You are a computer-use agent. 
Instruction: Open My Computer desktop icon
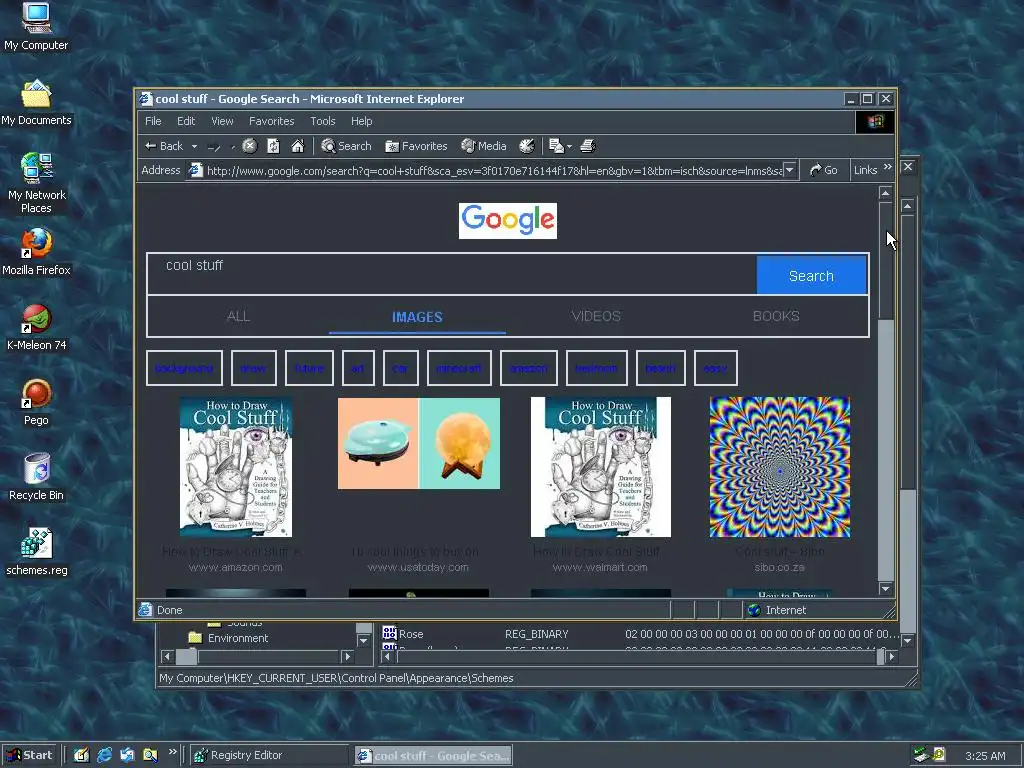click(36, 27)
